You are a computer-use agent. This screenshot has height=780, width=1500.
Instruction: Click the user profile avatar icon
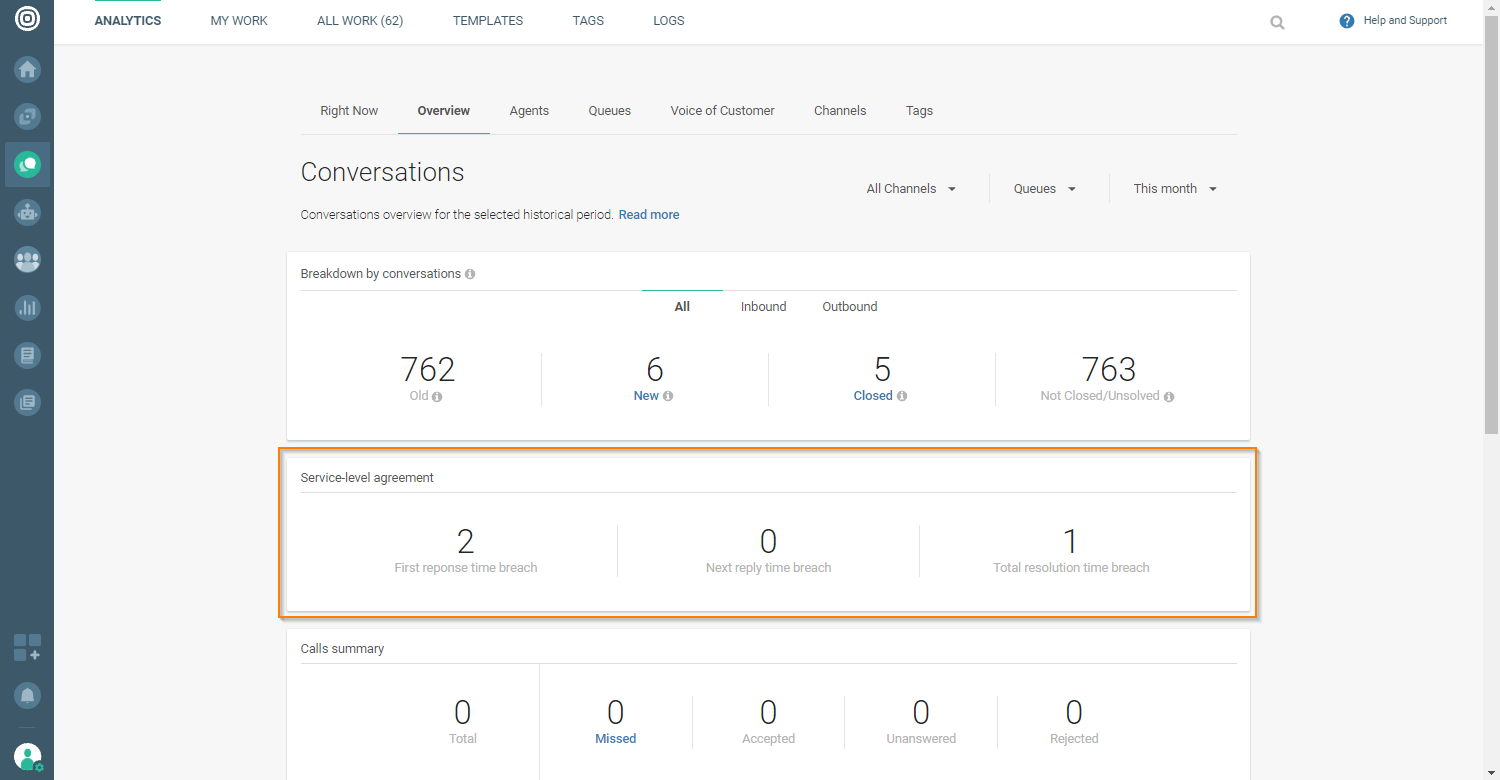point(27,757)
